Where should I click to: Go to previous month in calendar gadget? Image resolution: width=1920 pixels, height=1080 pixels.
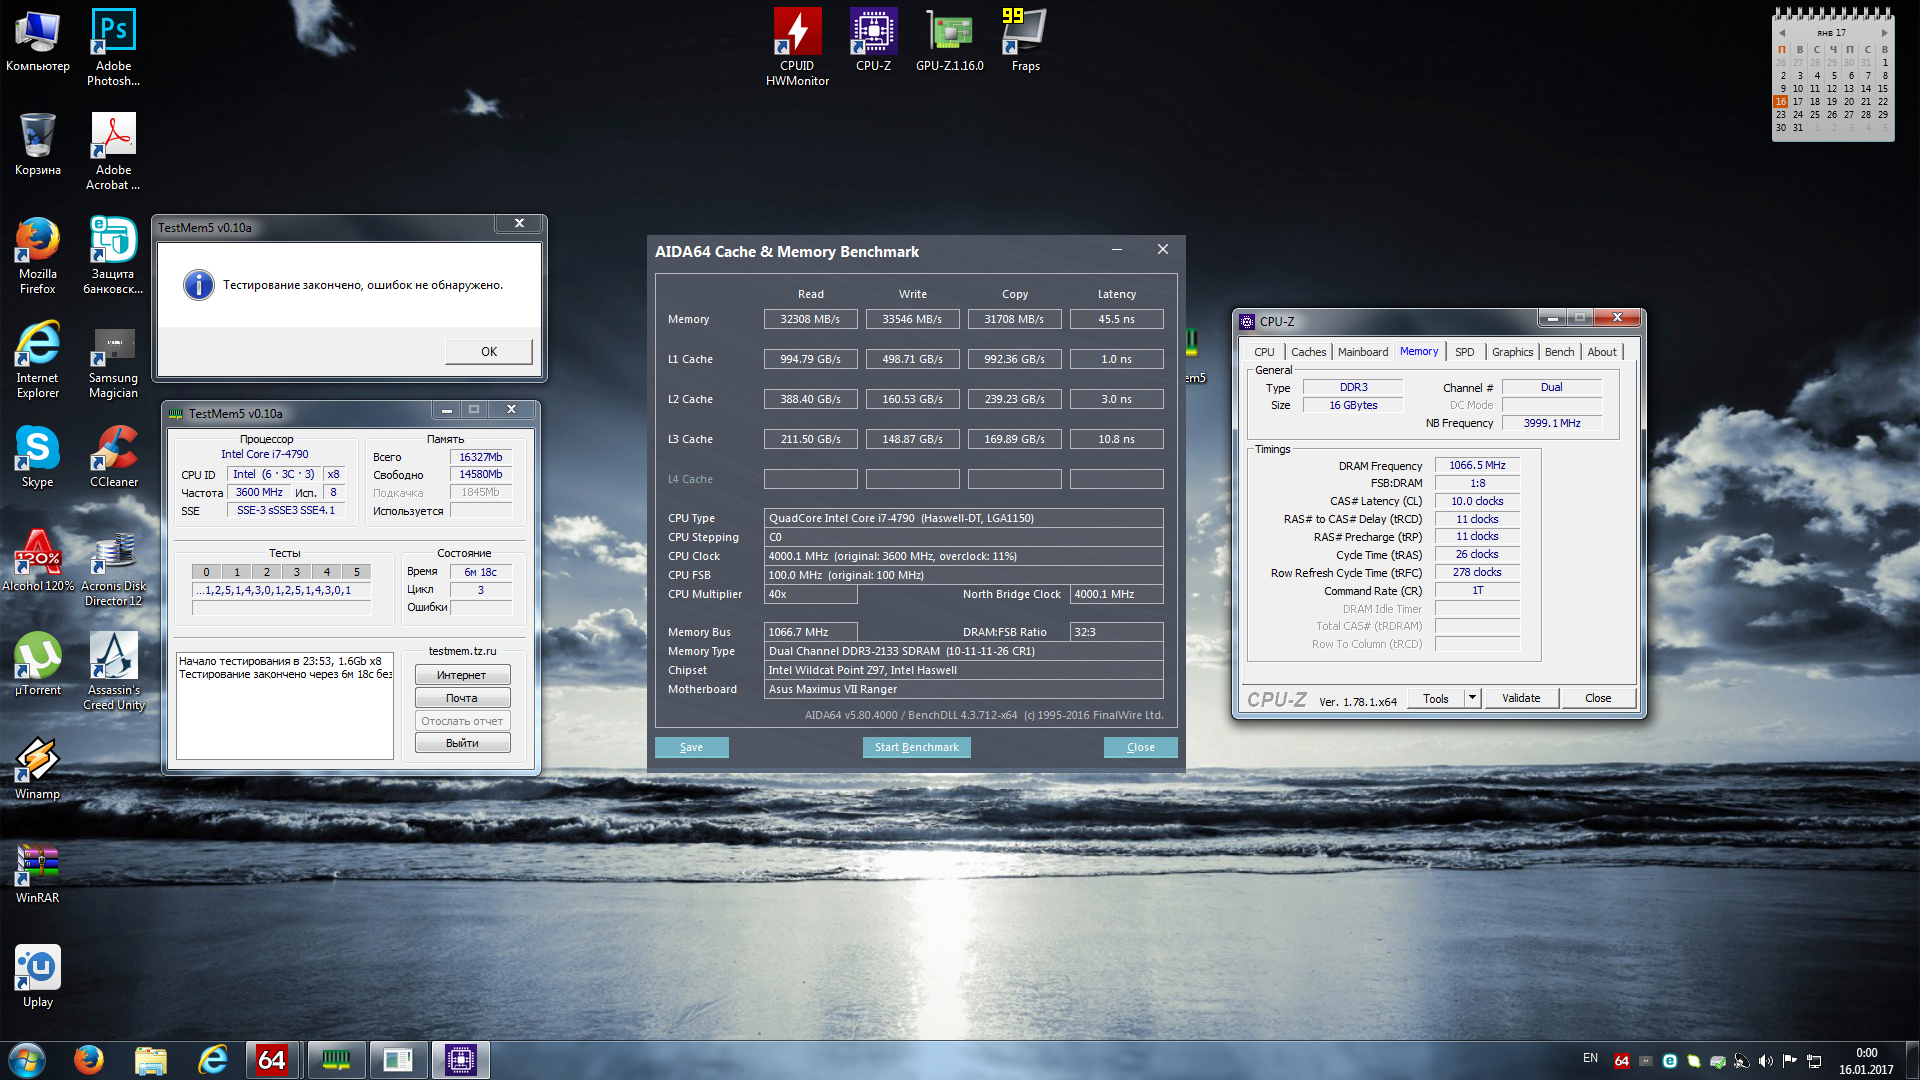point(1782,33)
